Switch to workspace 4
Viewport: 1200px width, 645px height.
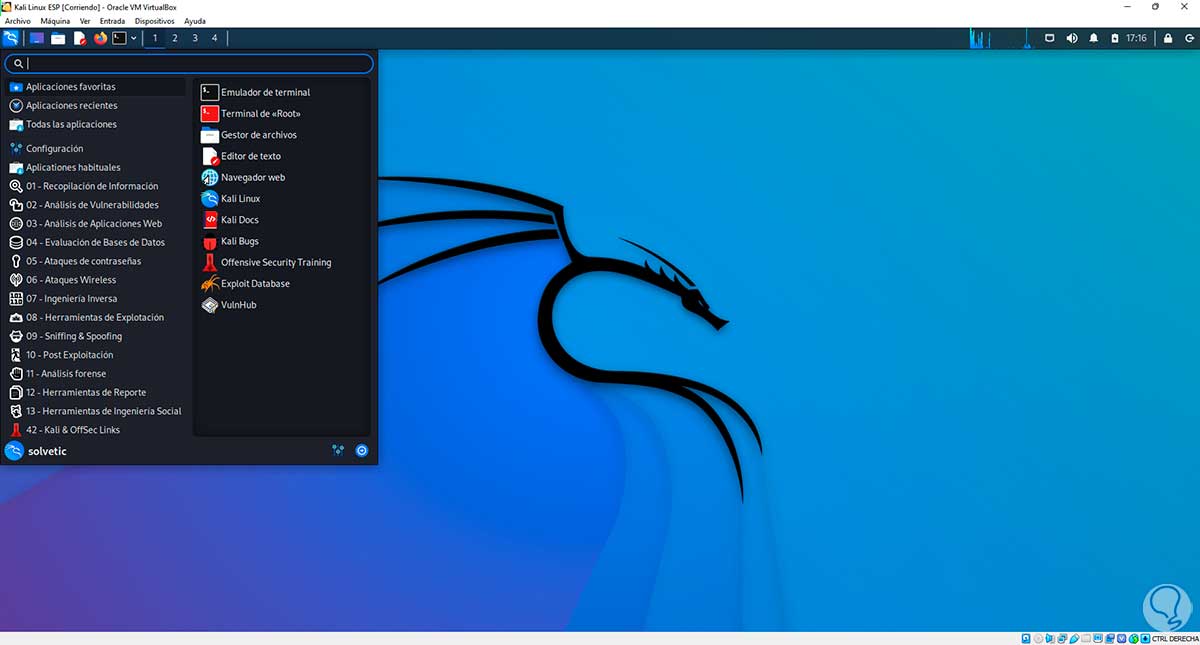[x=214, y=38]
